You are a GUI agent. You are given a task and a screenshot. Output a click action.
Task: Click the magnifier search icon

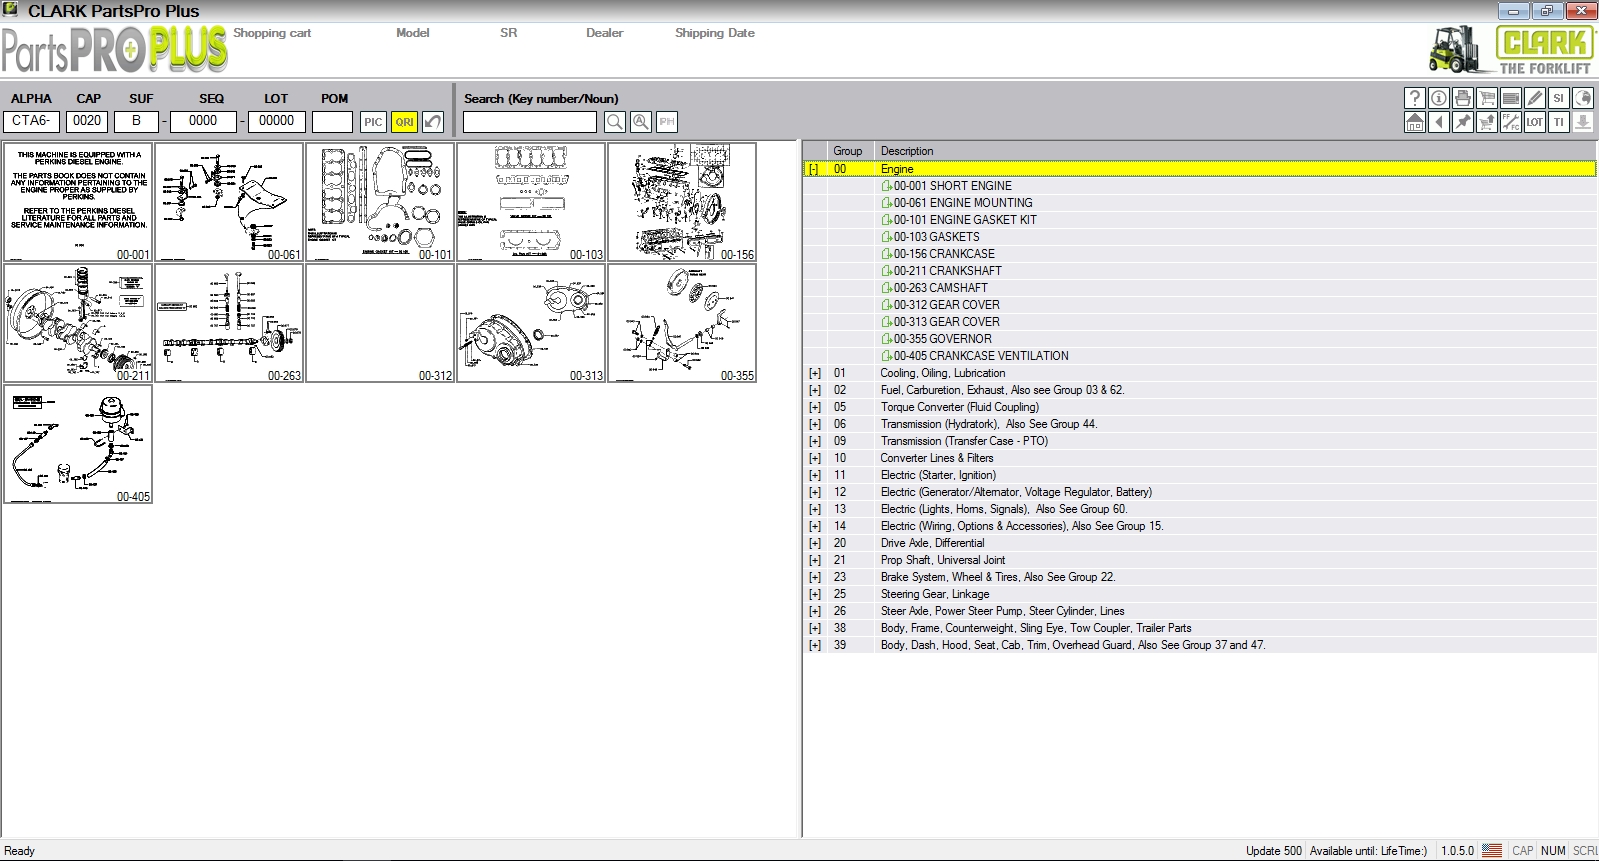[615, 122]
